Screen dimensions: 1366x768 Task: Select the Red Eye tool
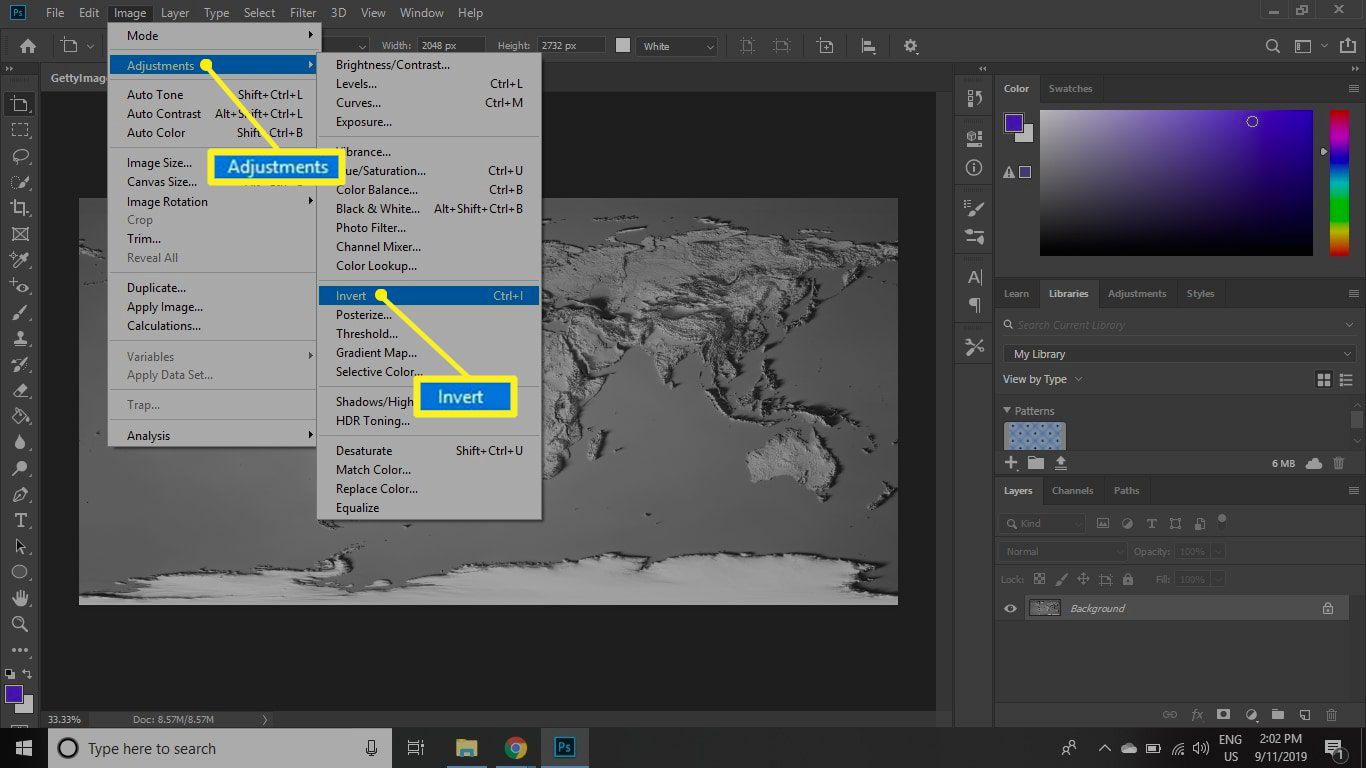tap(19, 287)
